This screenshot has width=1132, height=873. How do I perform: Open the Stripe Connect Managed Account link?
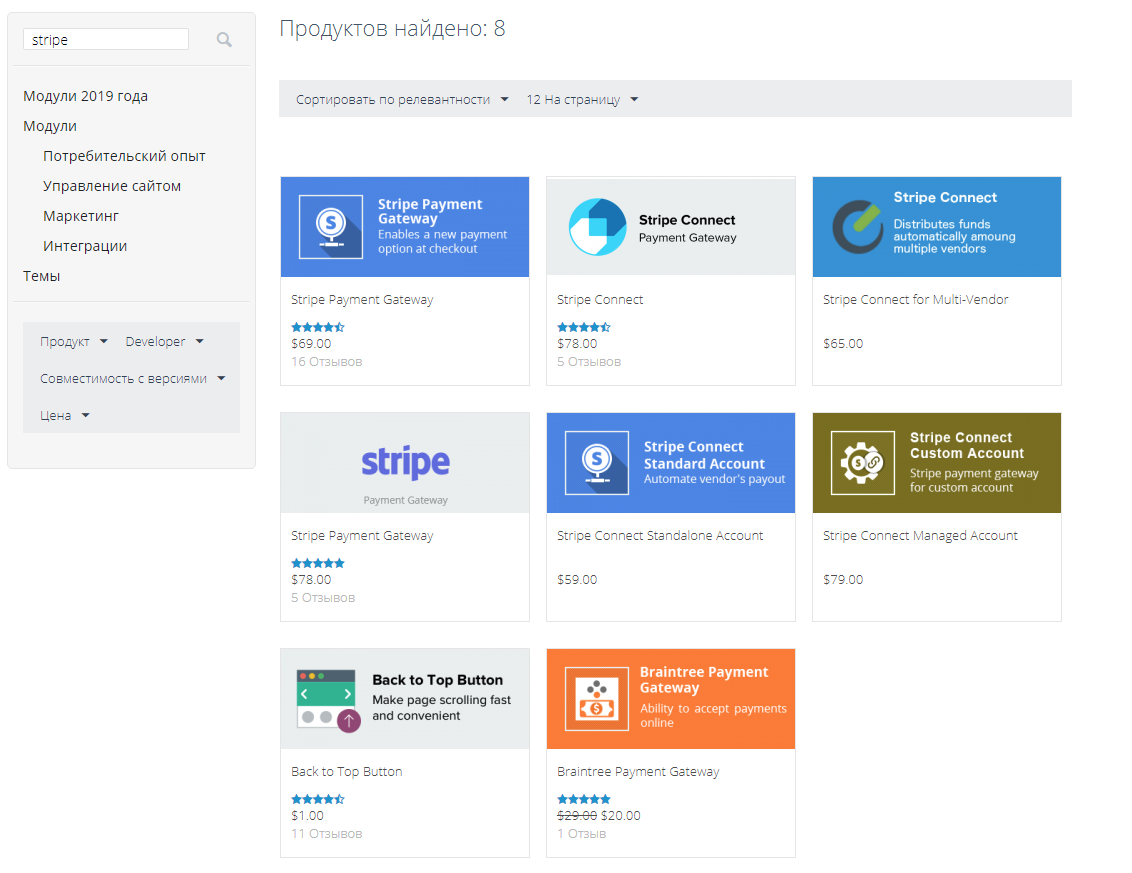(x=920, y=536)
